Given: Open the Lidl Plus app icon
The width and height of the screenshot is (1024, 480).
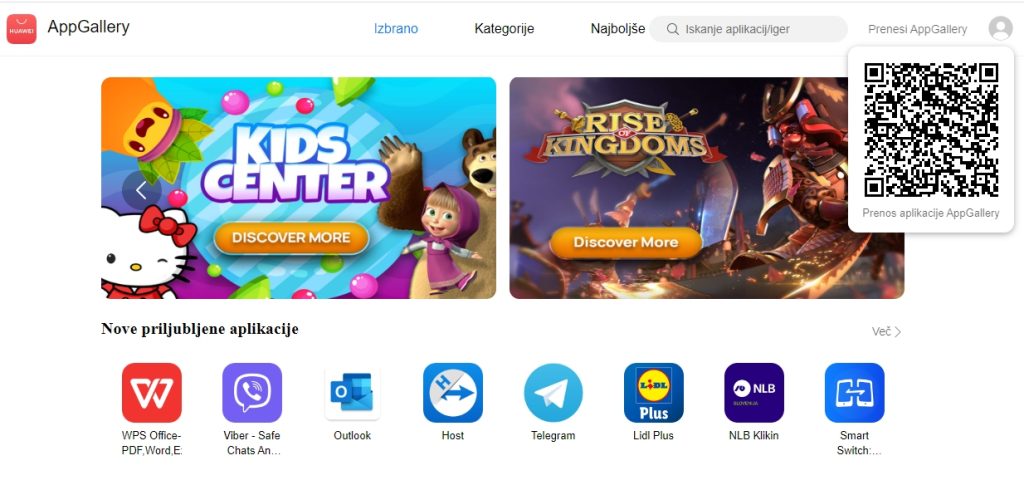Looking at the screenshot, I should point(654,392).
